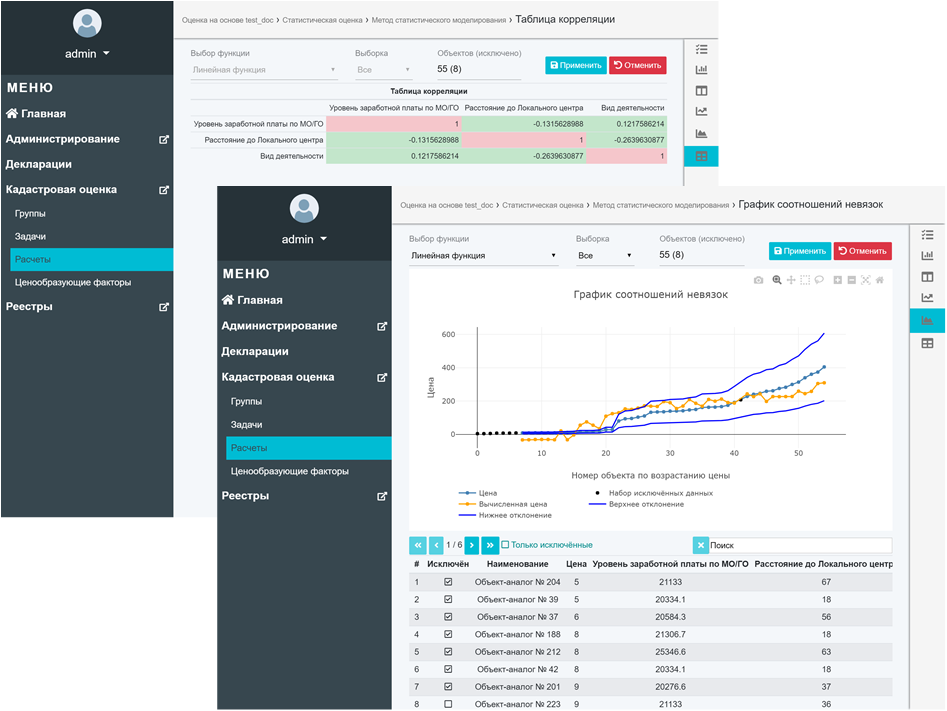Open area chart view in front sidebar
This screenshot has width=947, height=711.
(x=927, y=320)
